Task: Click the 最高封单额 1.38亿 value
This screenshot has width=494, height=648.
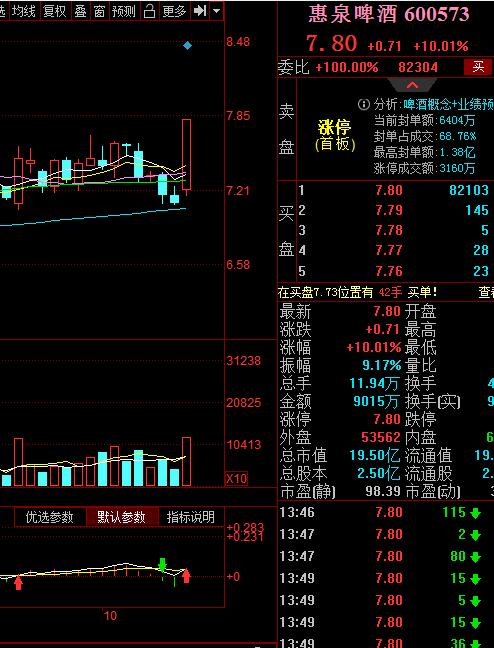Action: coord(457,152)
